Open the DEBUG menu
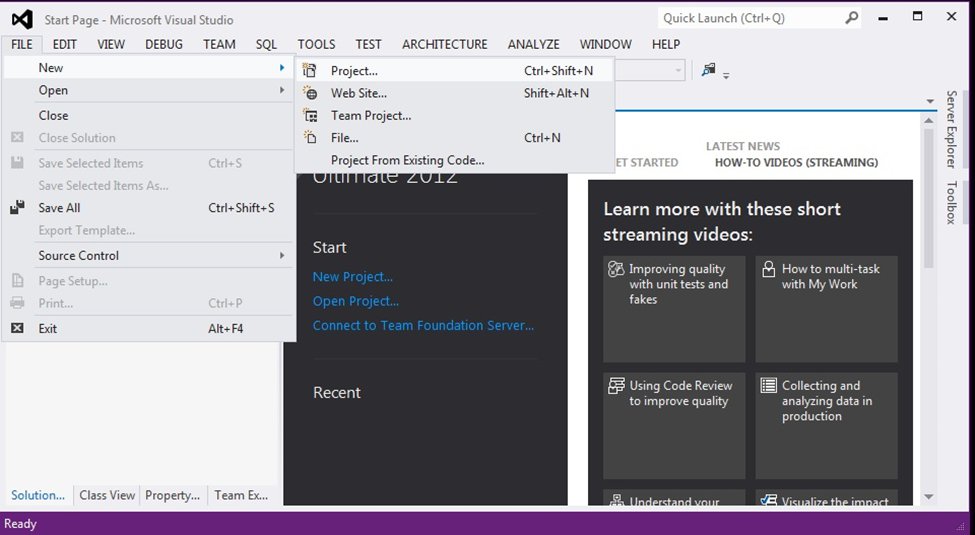The height and width of the screenshot is (535, 975). tap(164, 44)
